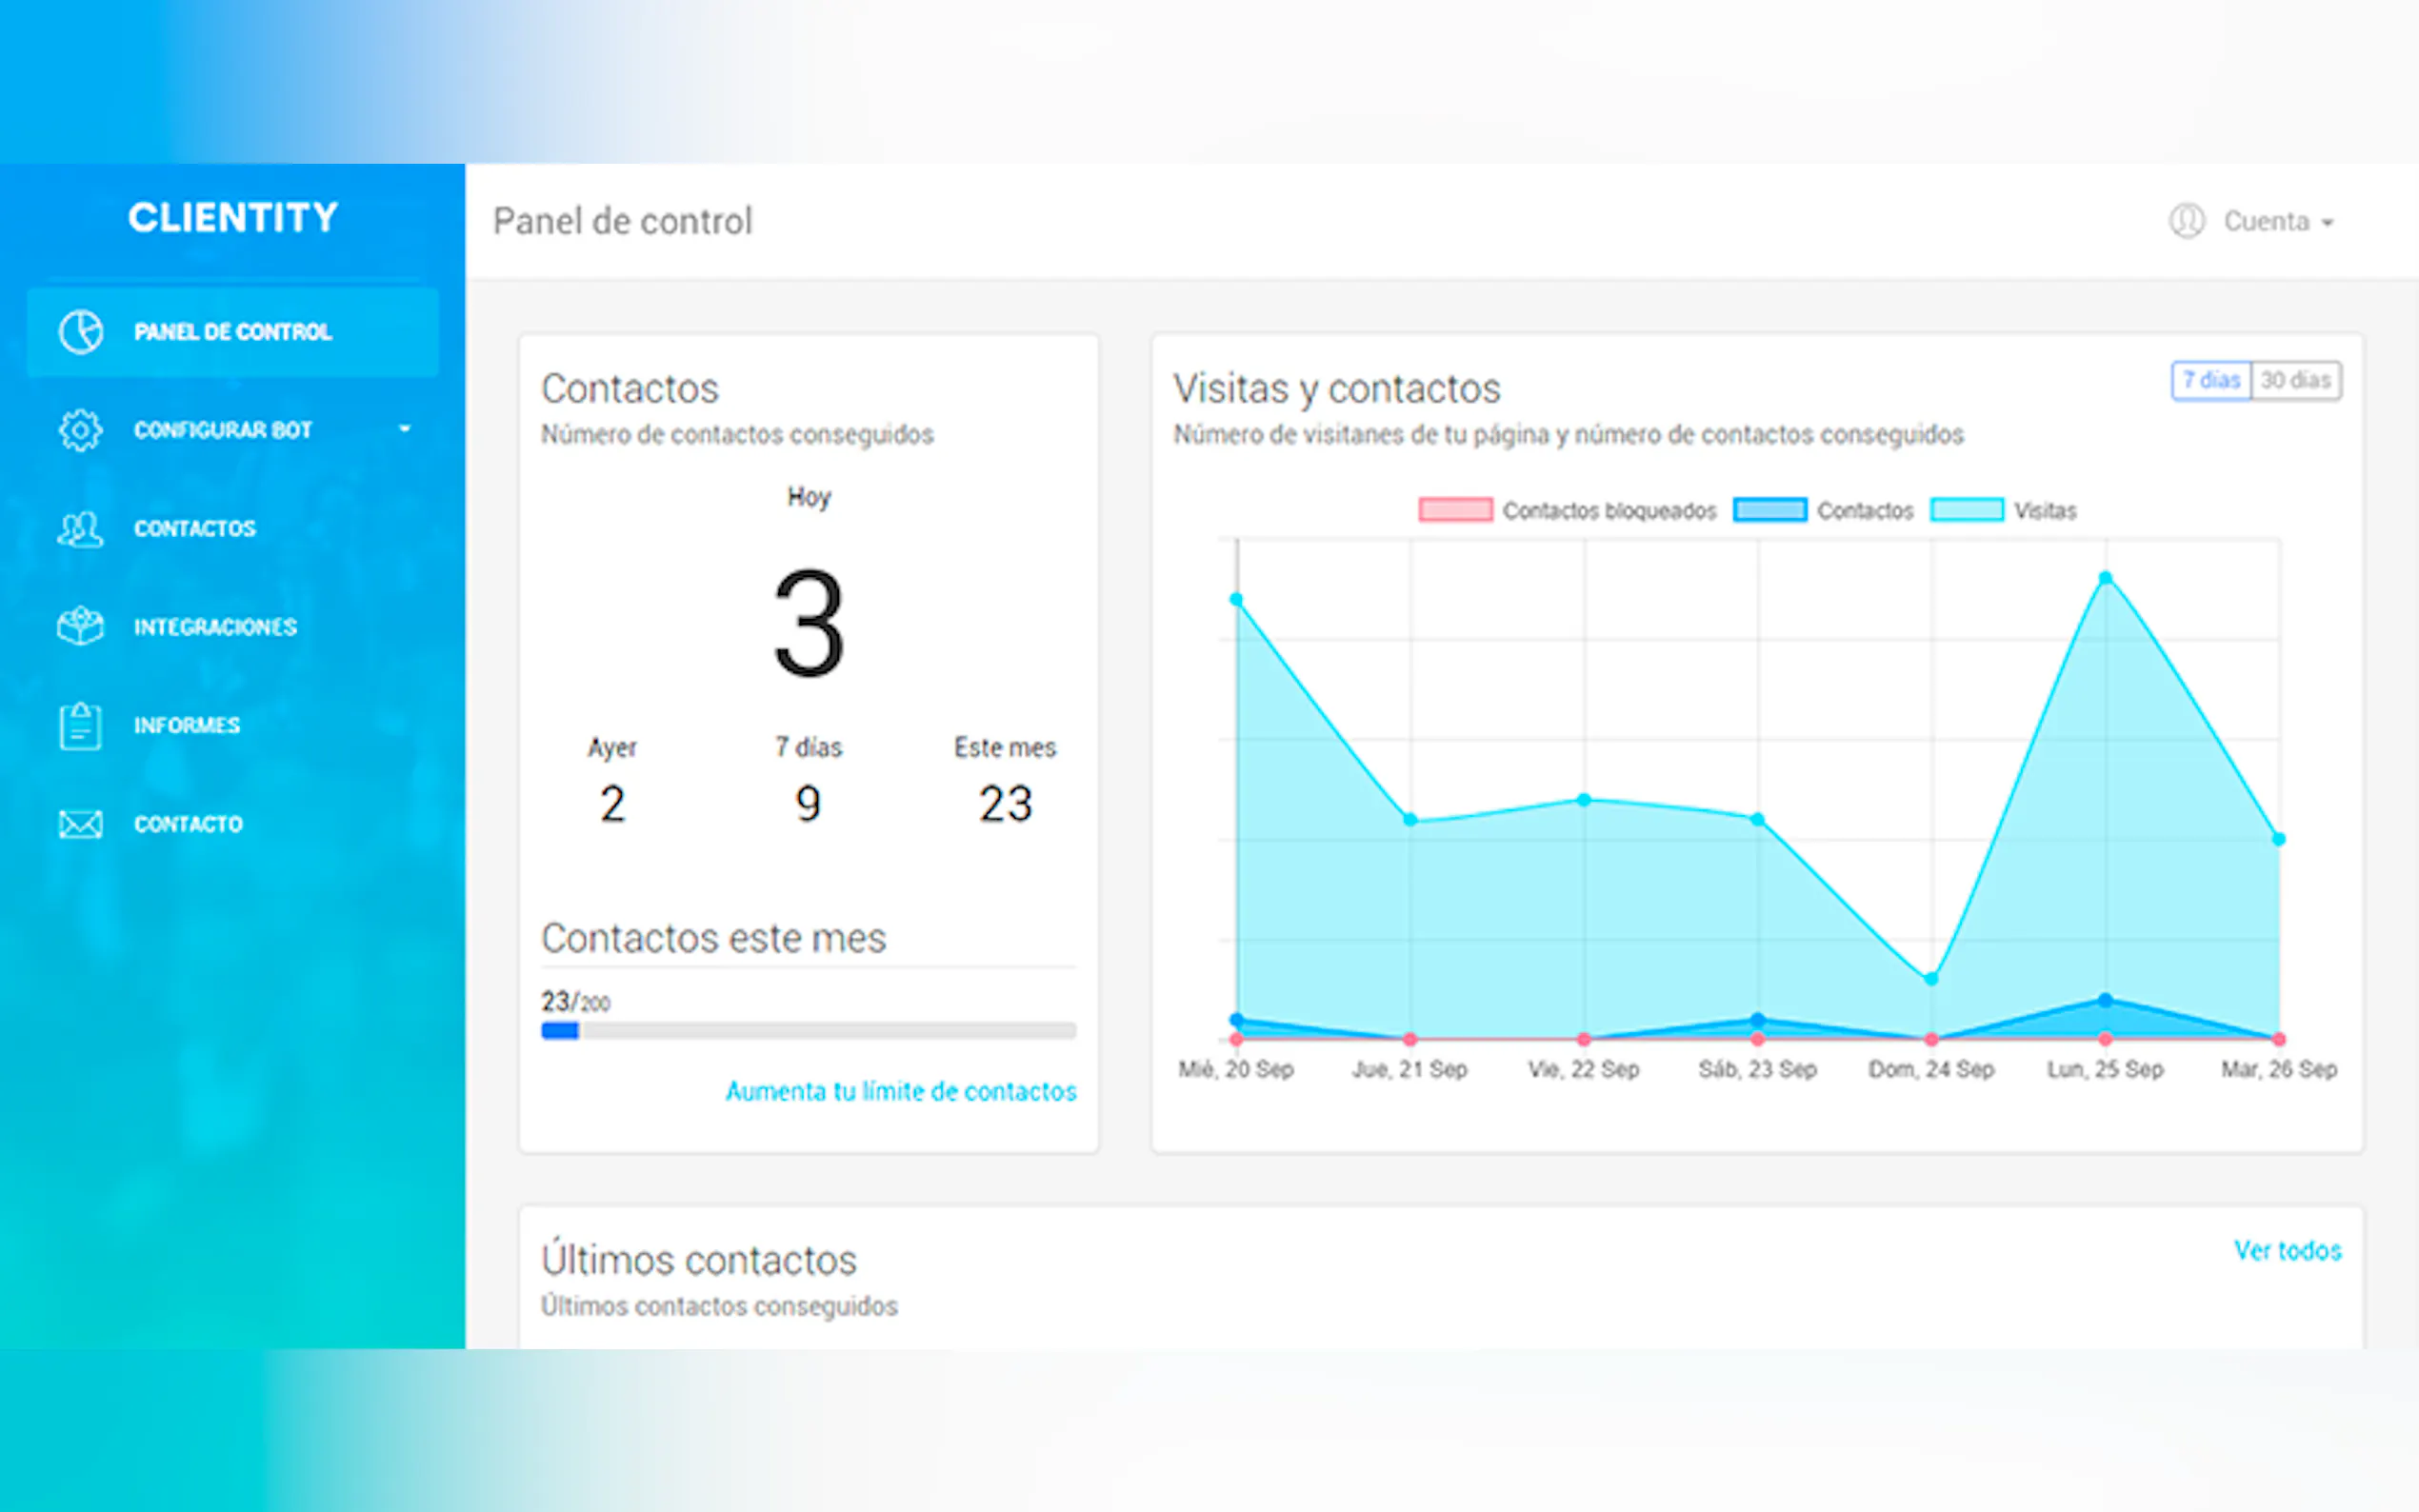Click the CLIENTITY logo
The image size is (2419, 1512).
point(233,218)
